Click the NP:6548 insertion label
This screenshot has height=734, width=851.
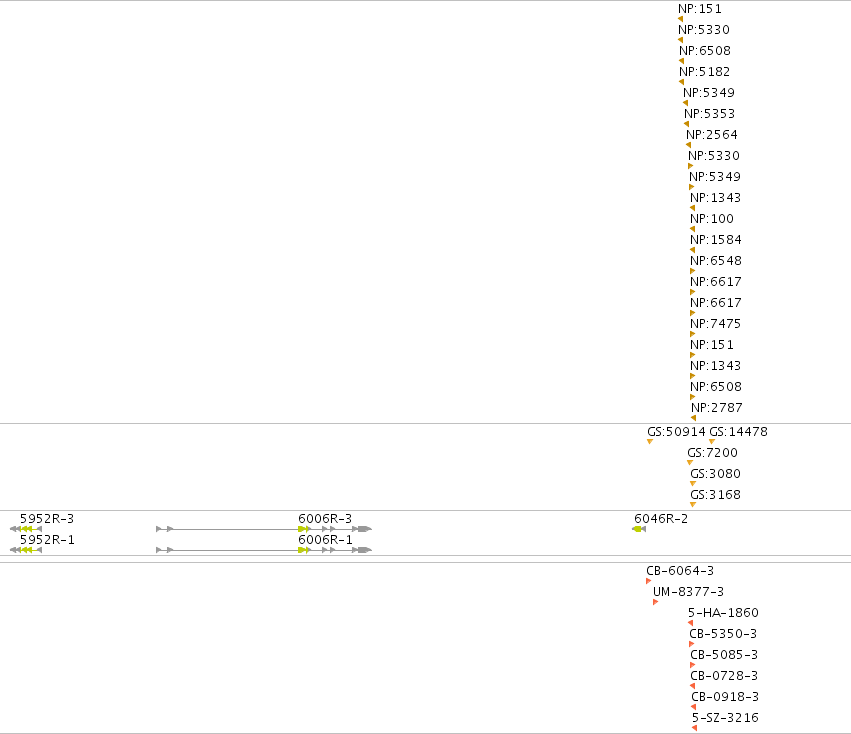715,261
